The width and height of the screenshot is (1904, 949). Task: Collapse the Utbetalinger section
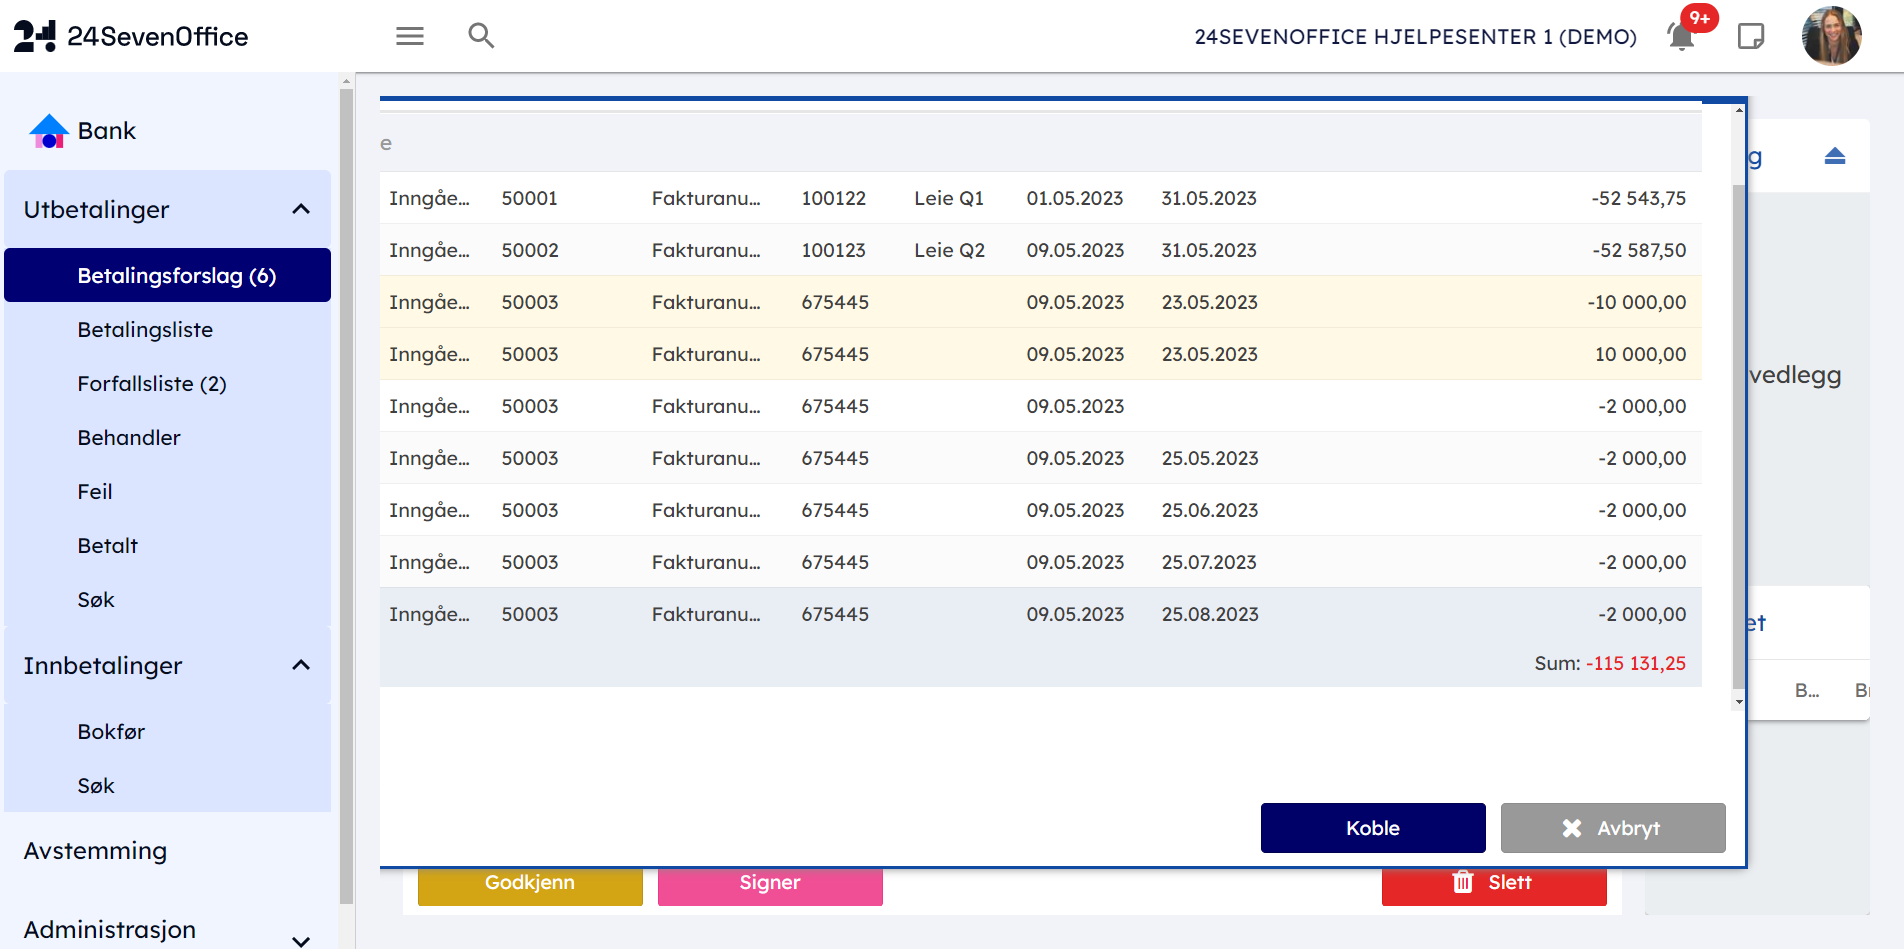pos(301,210)
